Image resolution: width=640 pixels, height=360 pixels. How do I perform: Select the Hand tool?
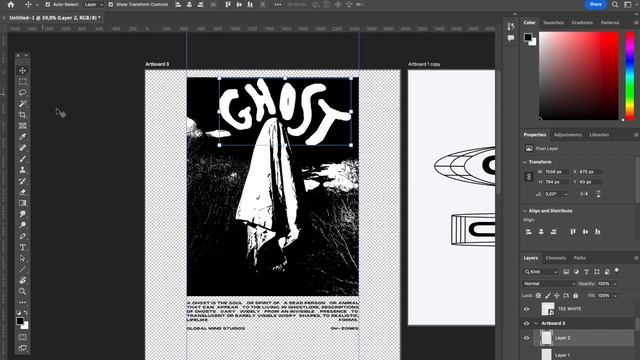[x=22, y=280]
